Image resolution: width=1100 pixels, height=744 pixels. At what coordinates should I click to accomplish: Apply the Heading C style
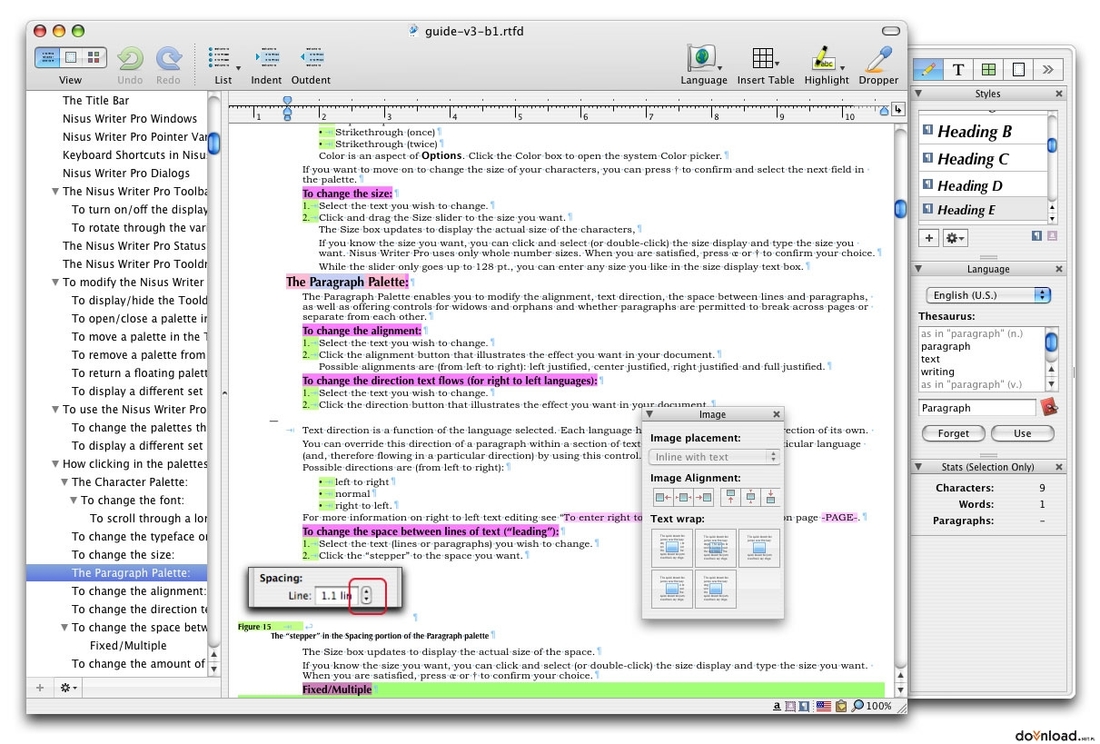983,158
